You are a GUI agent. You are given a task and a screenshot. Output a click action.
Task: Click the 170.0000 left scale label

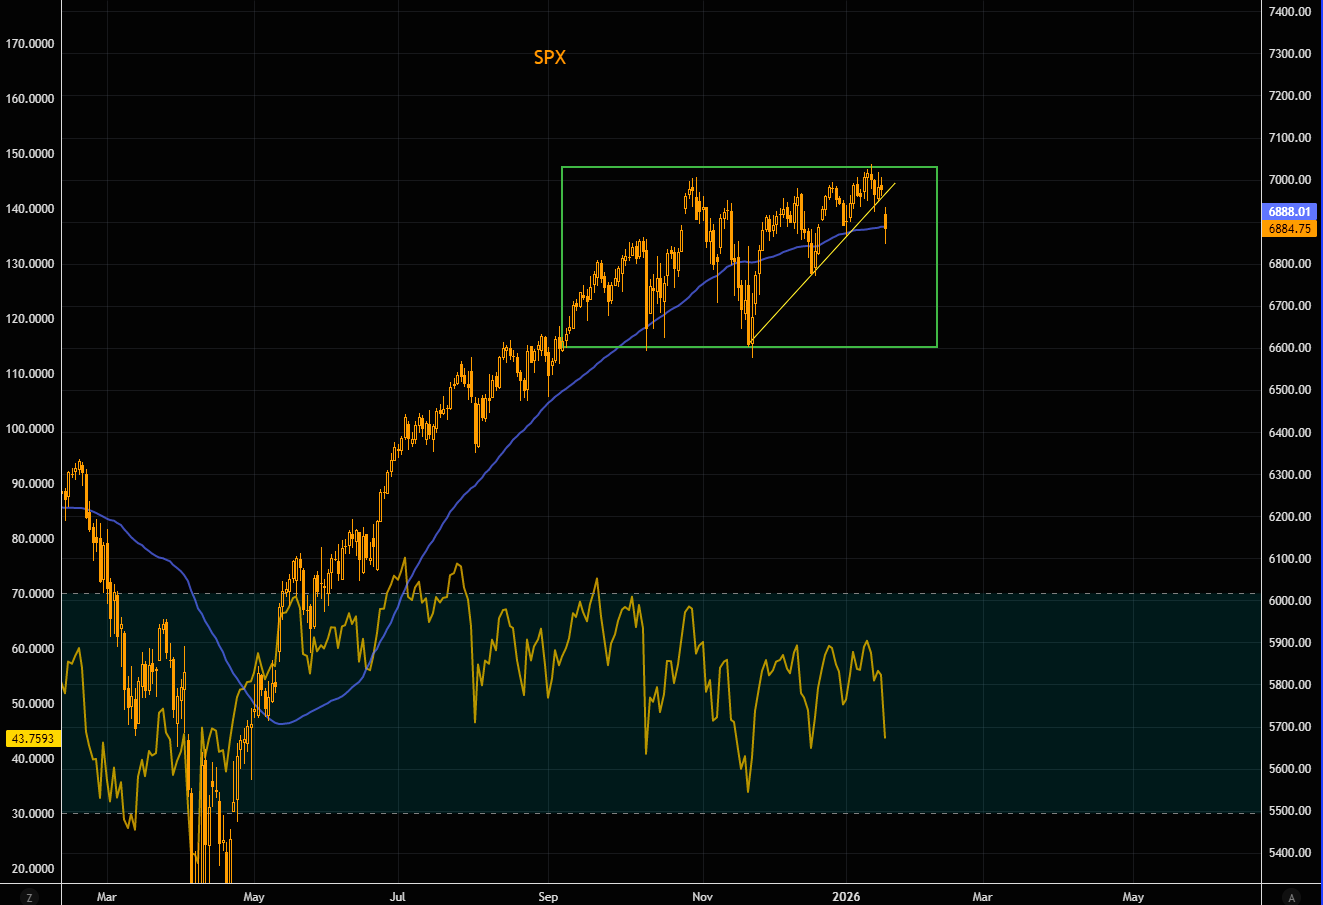(29, 44)
